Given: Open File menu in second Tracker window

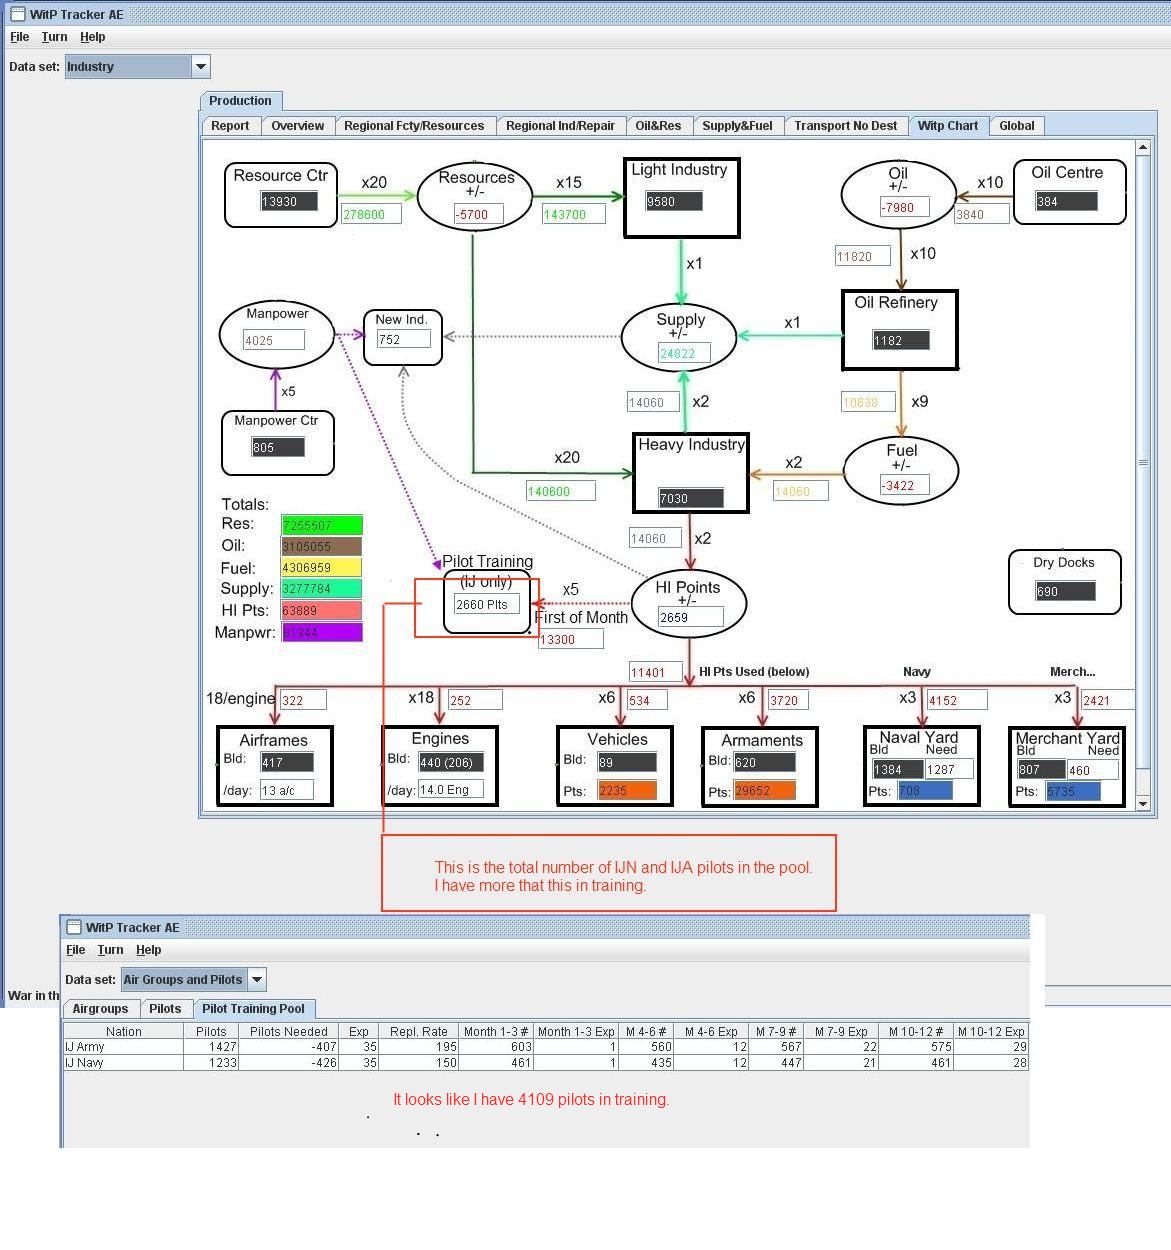Looking at the screenshot, I should (75, 950).
